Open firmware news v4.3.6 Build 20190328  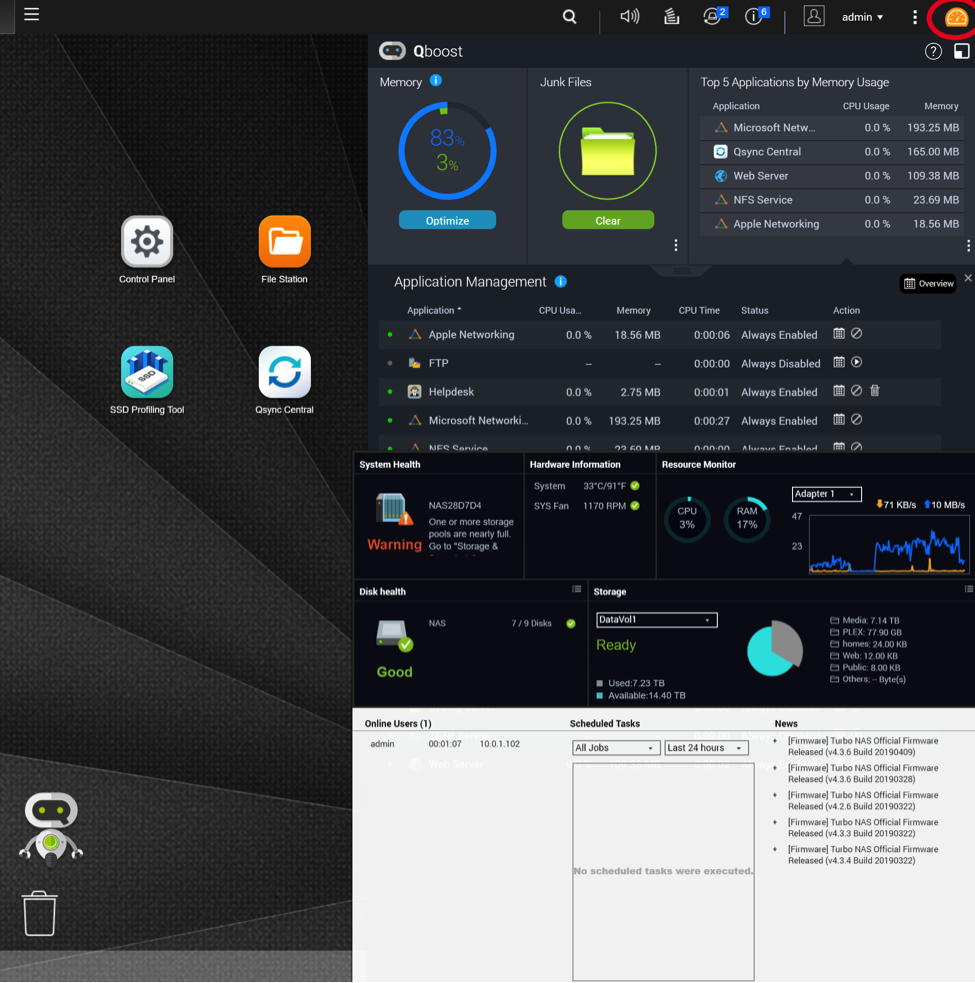point(863,774)
